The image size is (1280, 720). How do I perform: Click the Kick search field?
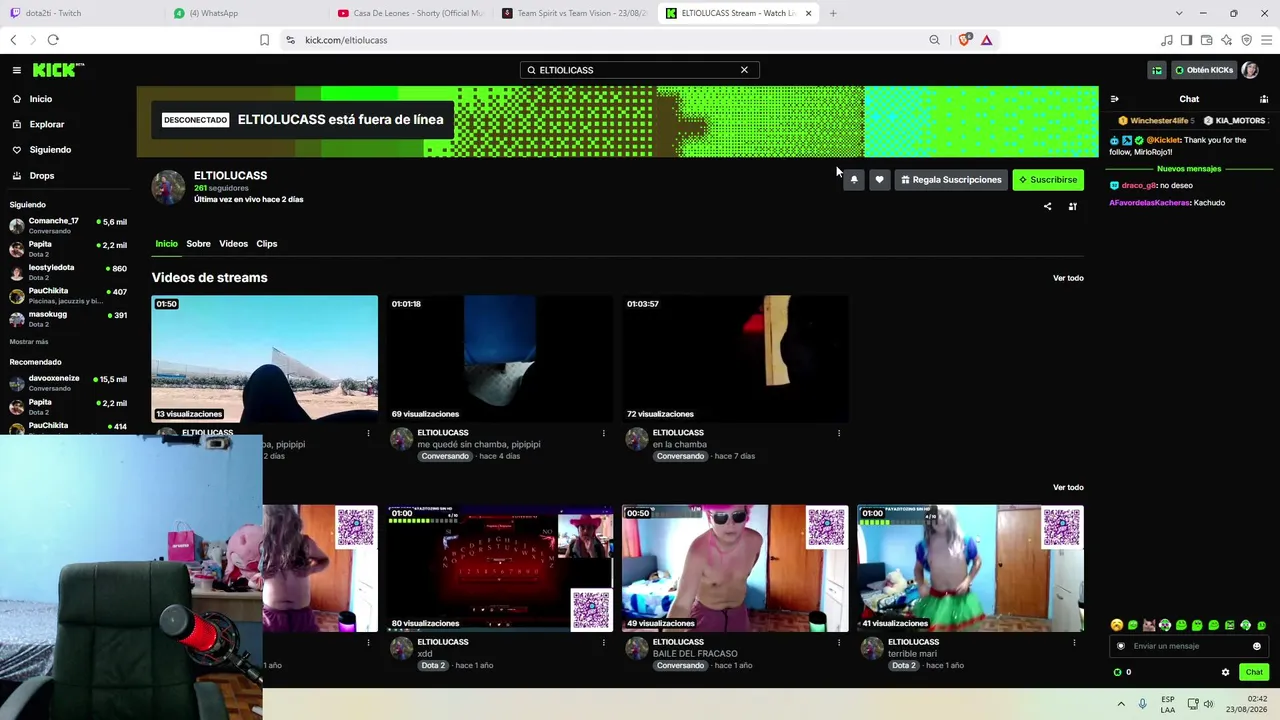(x=640, y=70)
